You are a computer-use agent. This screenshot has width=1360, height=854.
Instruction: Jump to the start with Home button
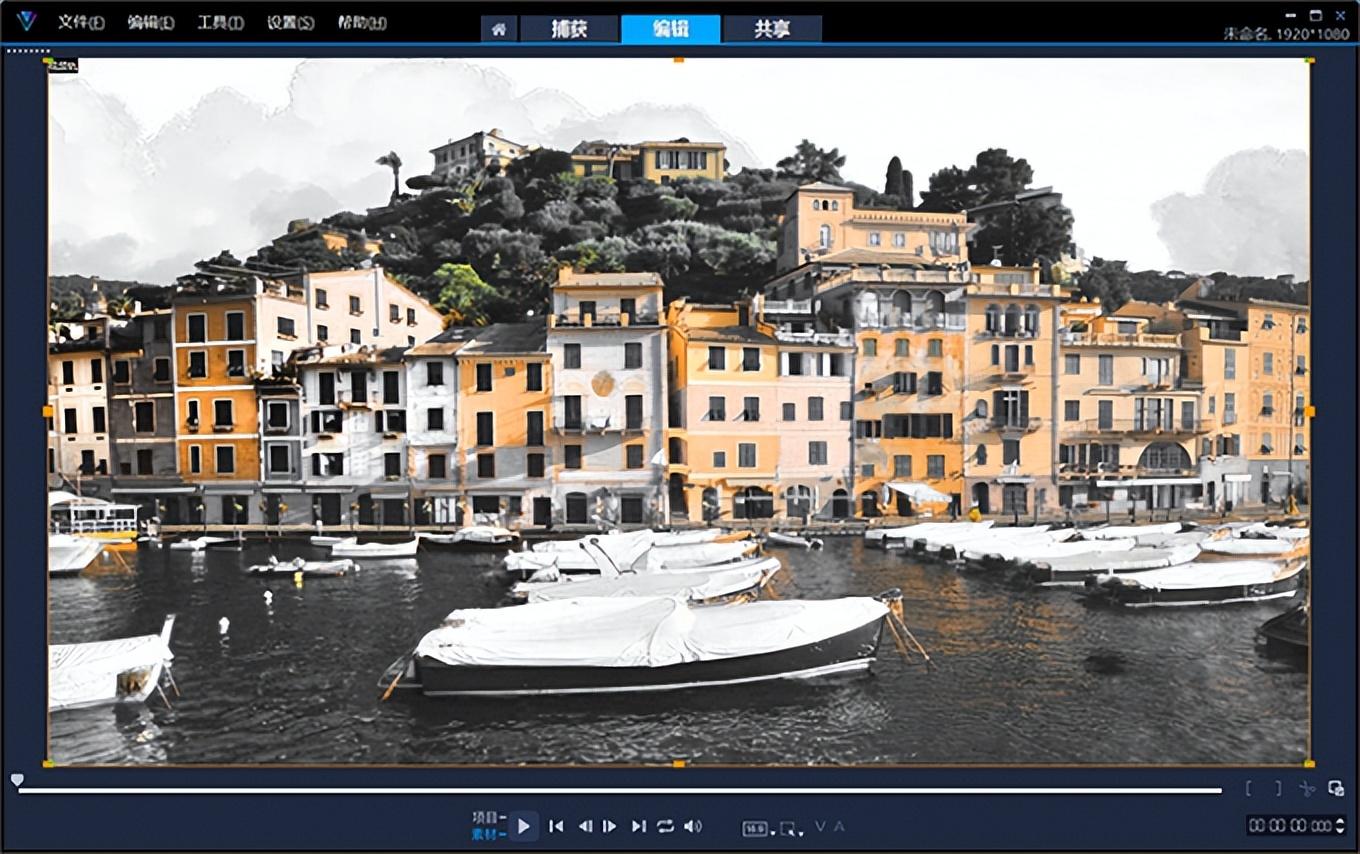pos(557,826)
